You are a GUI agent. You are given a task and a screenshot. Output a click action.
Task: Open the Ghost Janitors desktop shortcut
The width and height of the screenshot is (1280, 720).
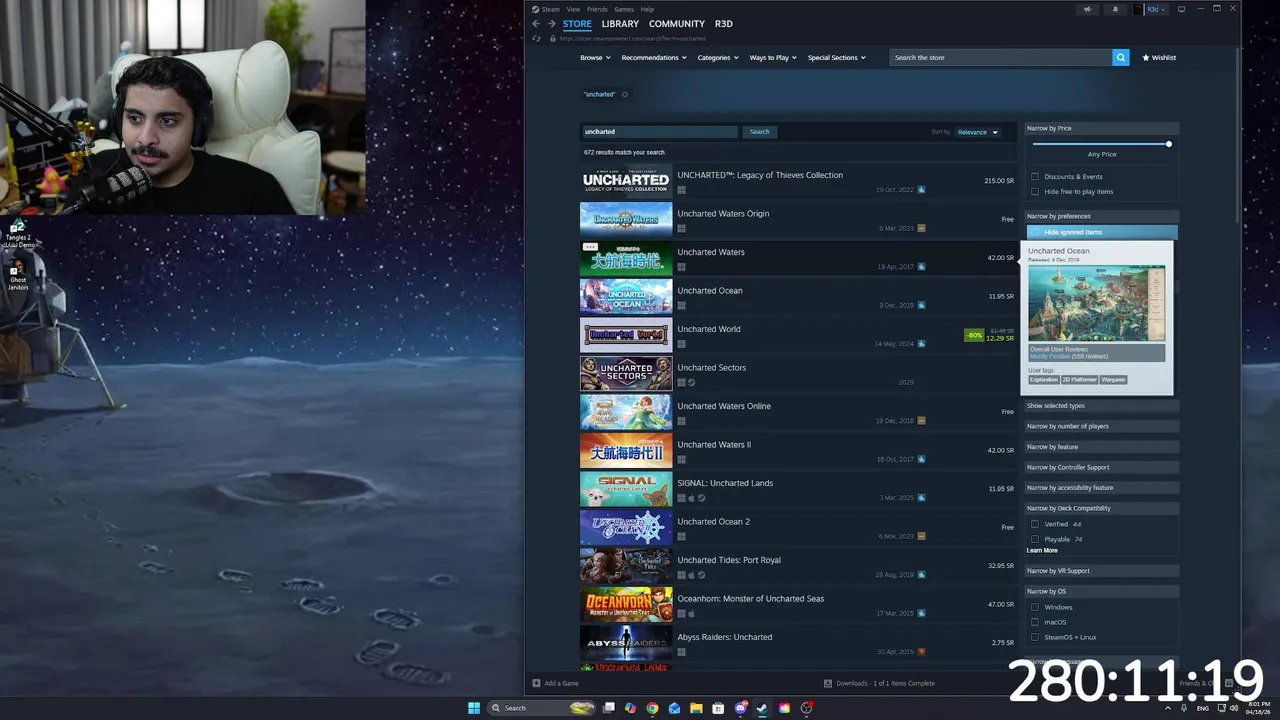[17, 277]
